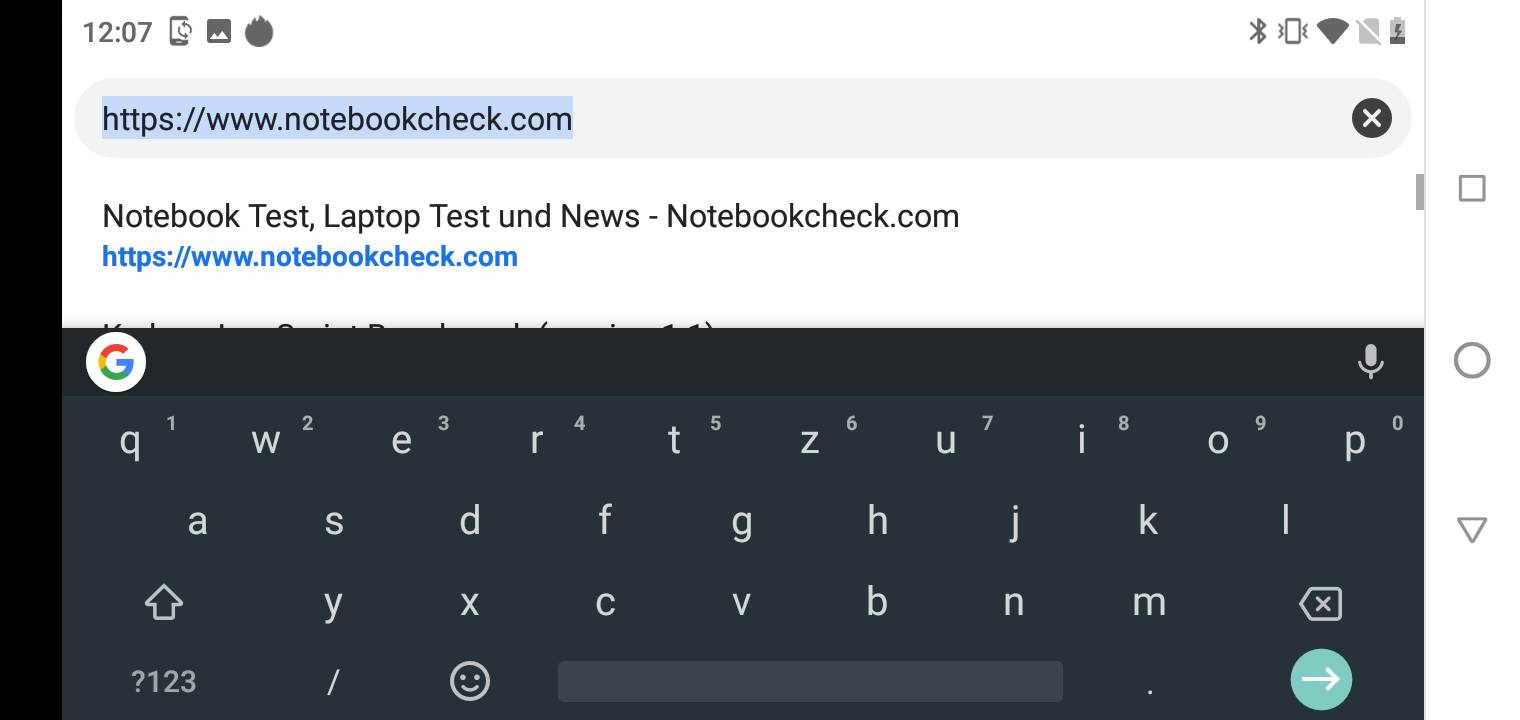This screenshot has height=720, width=1520.
Task: Toggle the shift key
Action: pyautogui.click(x=164, y=603)
